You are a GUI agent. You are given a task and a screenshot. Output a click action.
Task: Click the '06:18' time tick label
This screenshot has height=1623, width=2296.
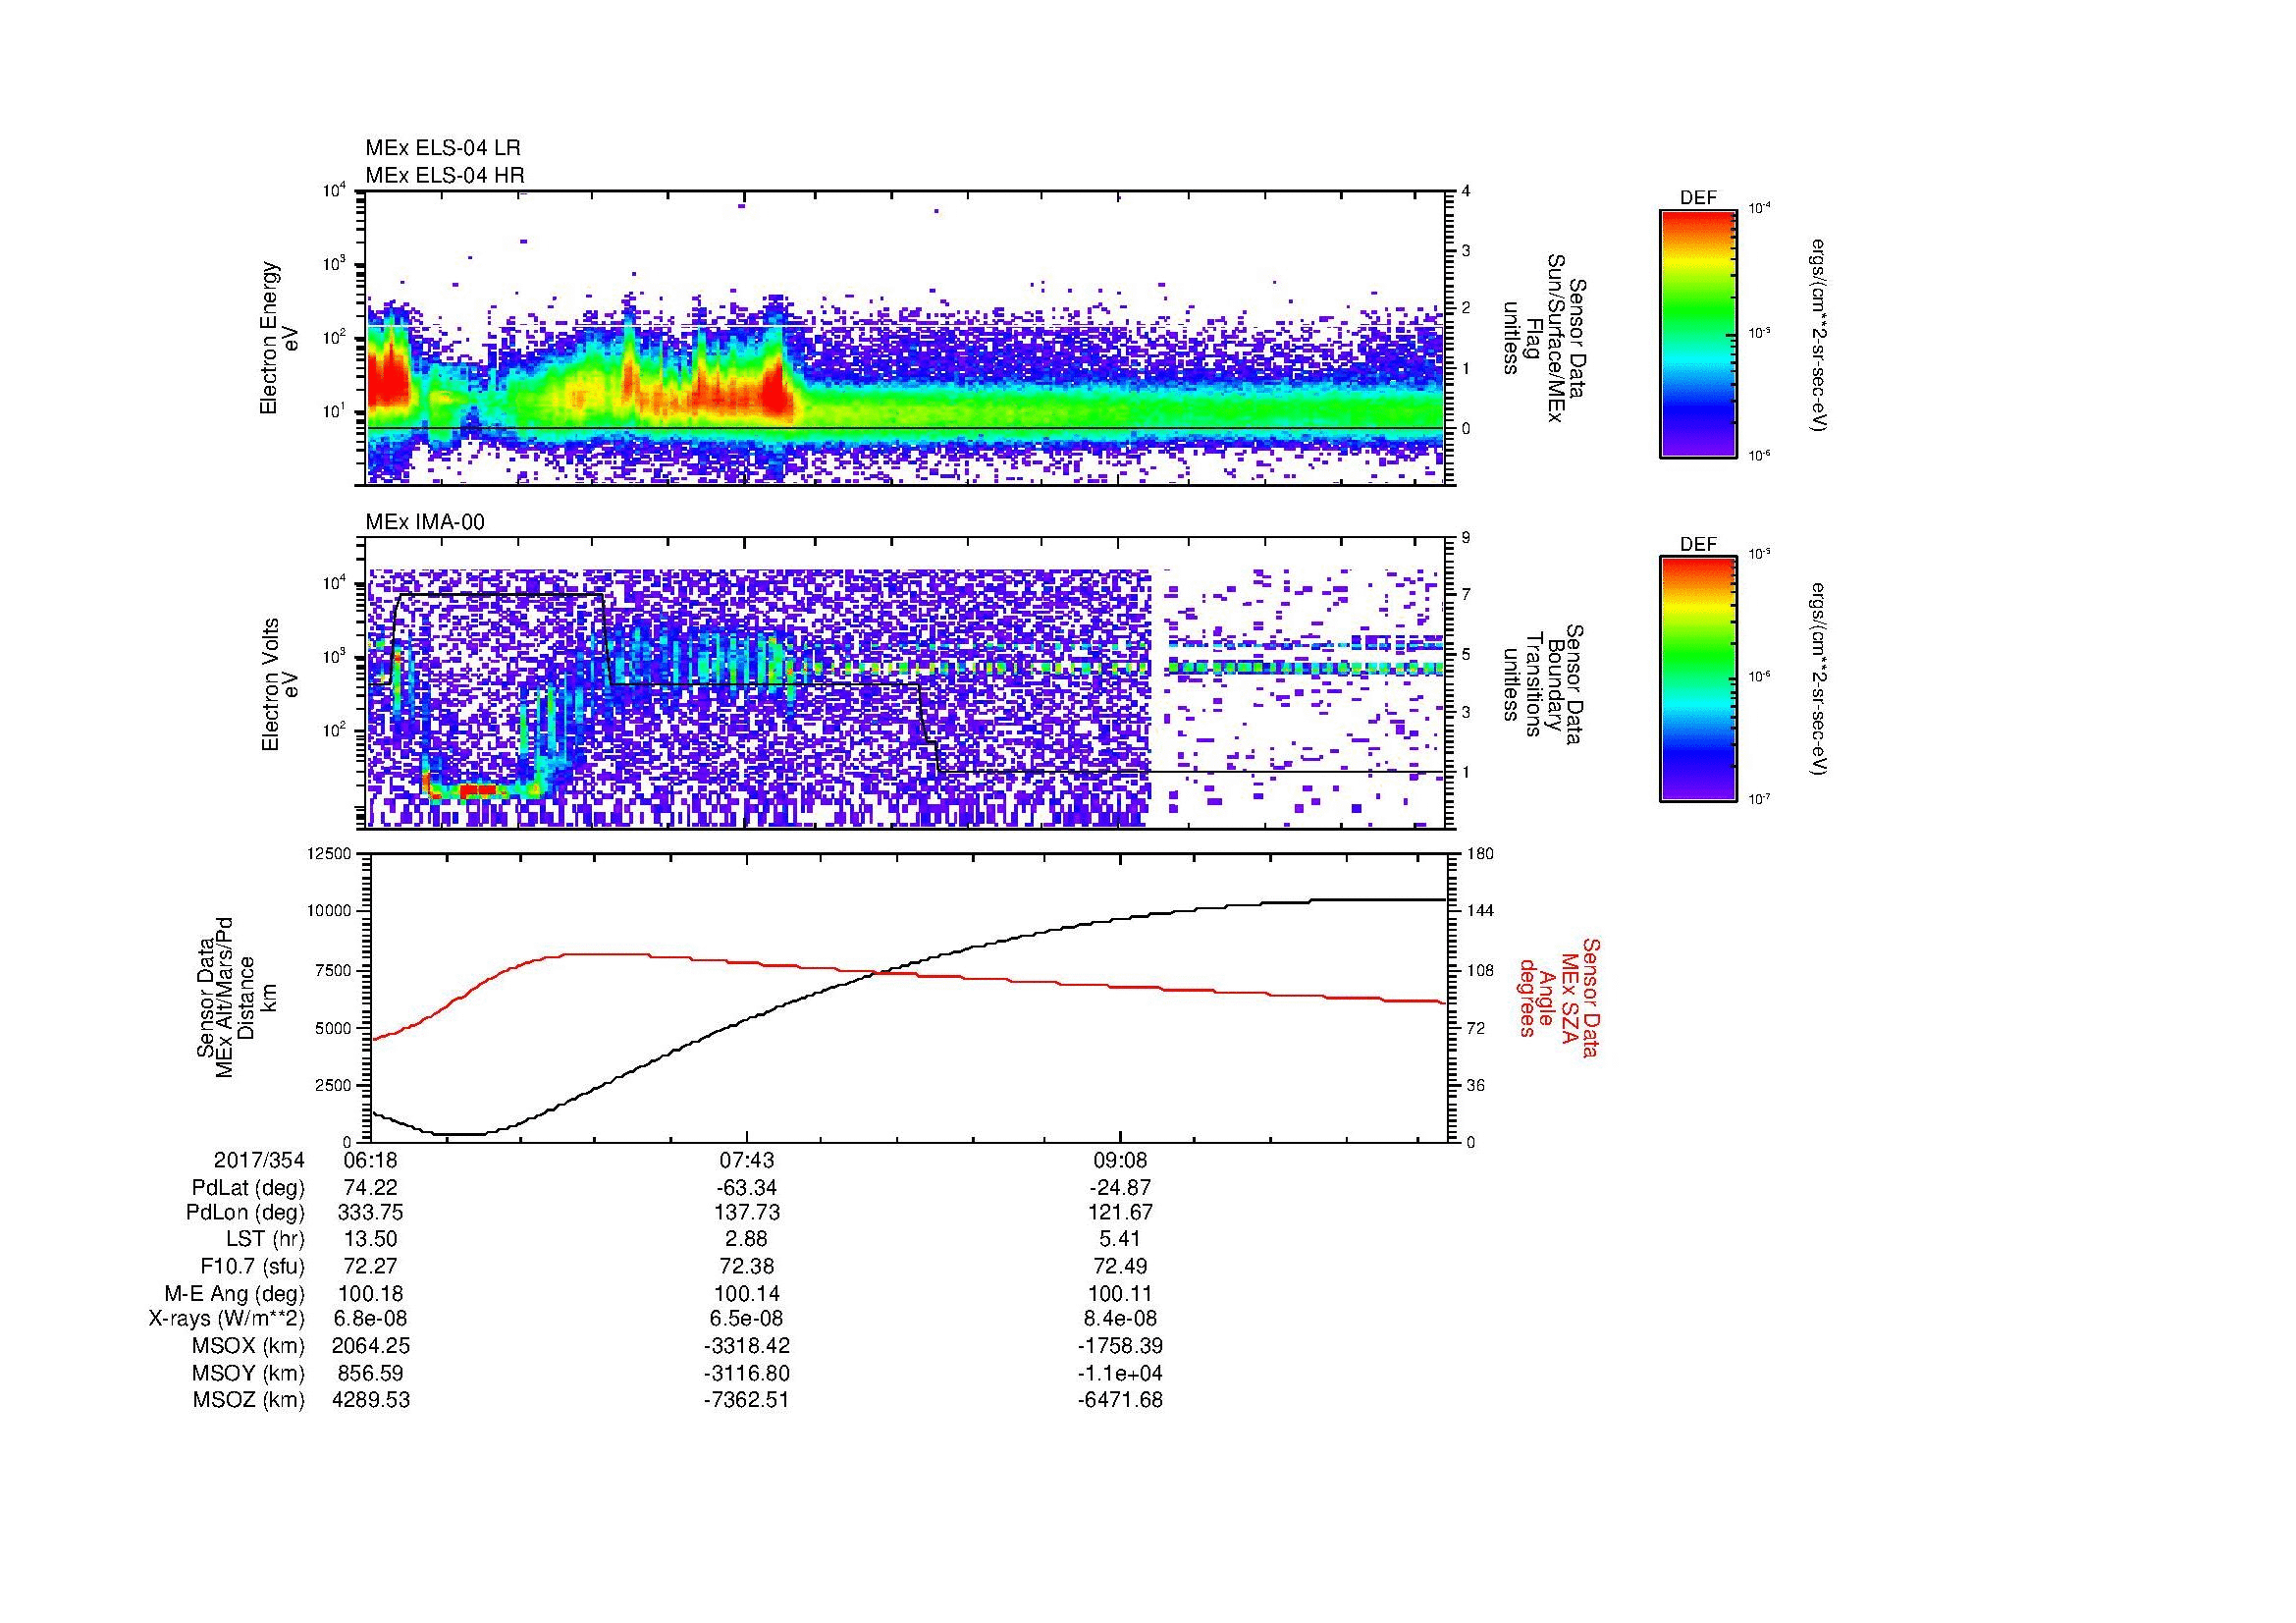click(x=370, y=1160)
